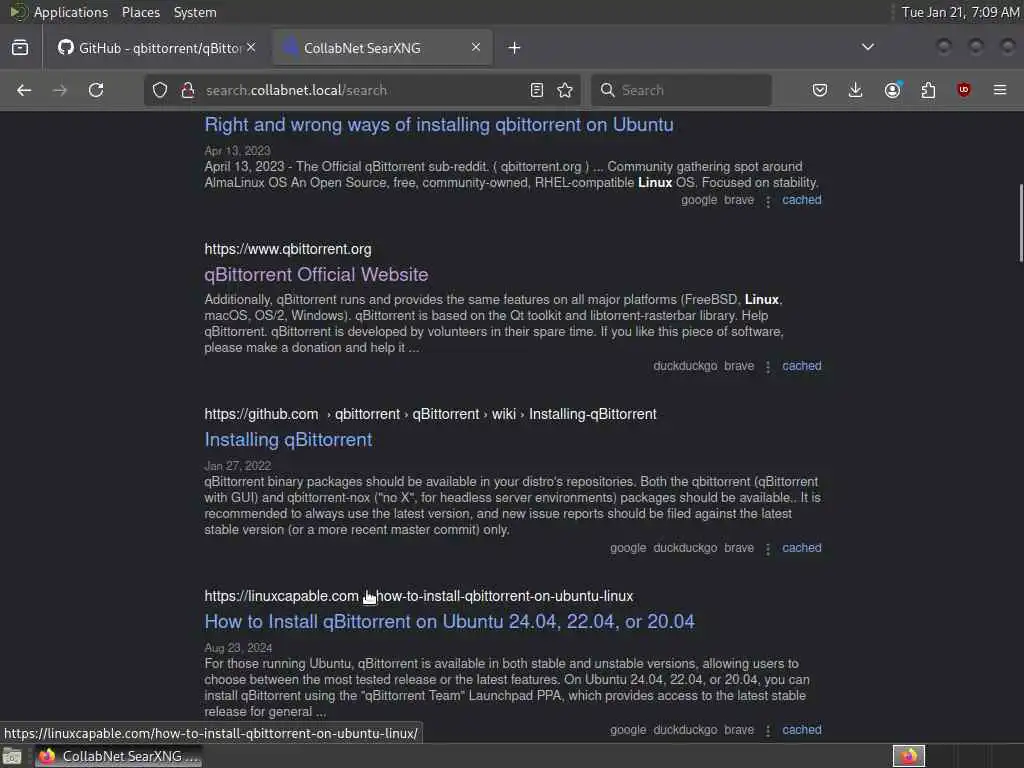Click 'duckduckgo' engine label under Official Website result
The image size is (1024, 768).
685,366
